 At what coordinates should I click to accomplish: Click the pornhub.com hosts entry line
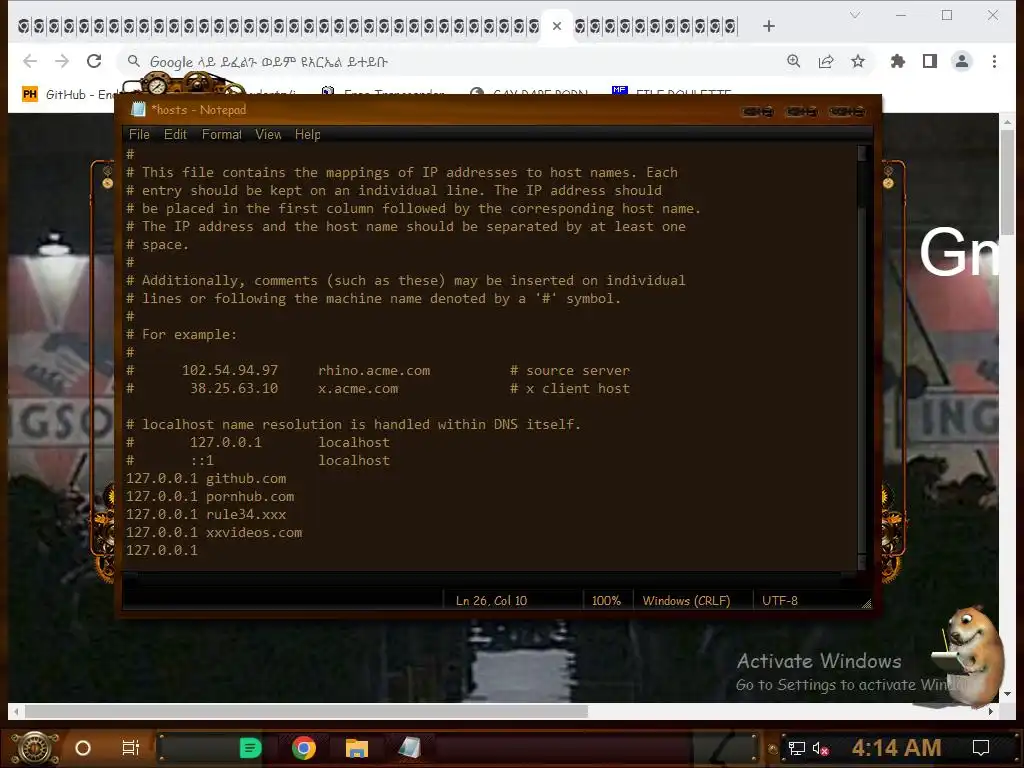(x=210, y=496)
